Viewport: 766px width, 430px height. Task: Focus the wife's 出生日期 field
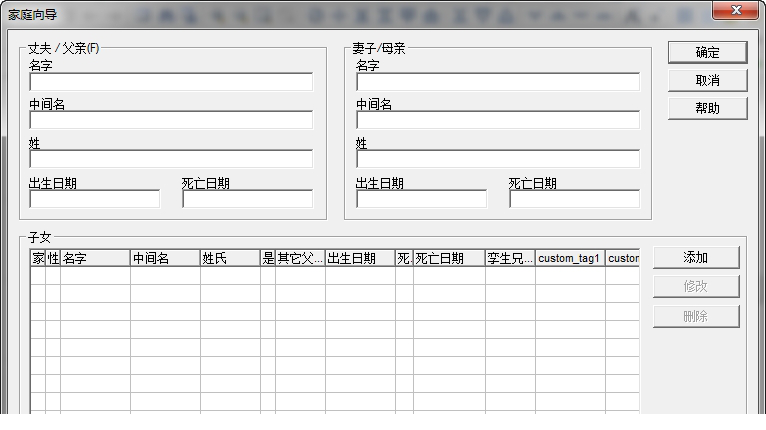[422, 199]
